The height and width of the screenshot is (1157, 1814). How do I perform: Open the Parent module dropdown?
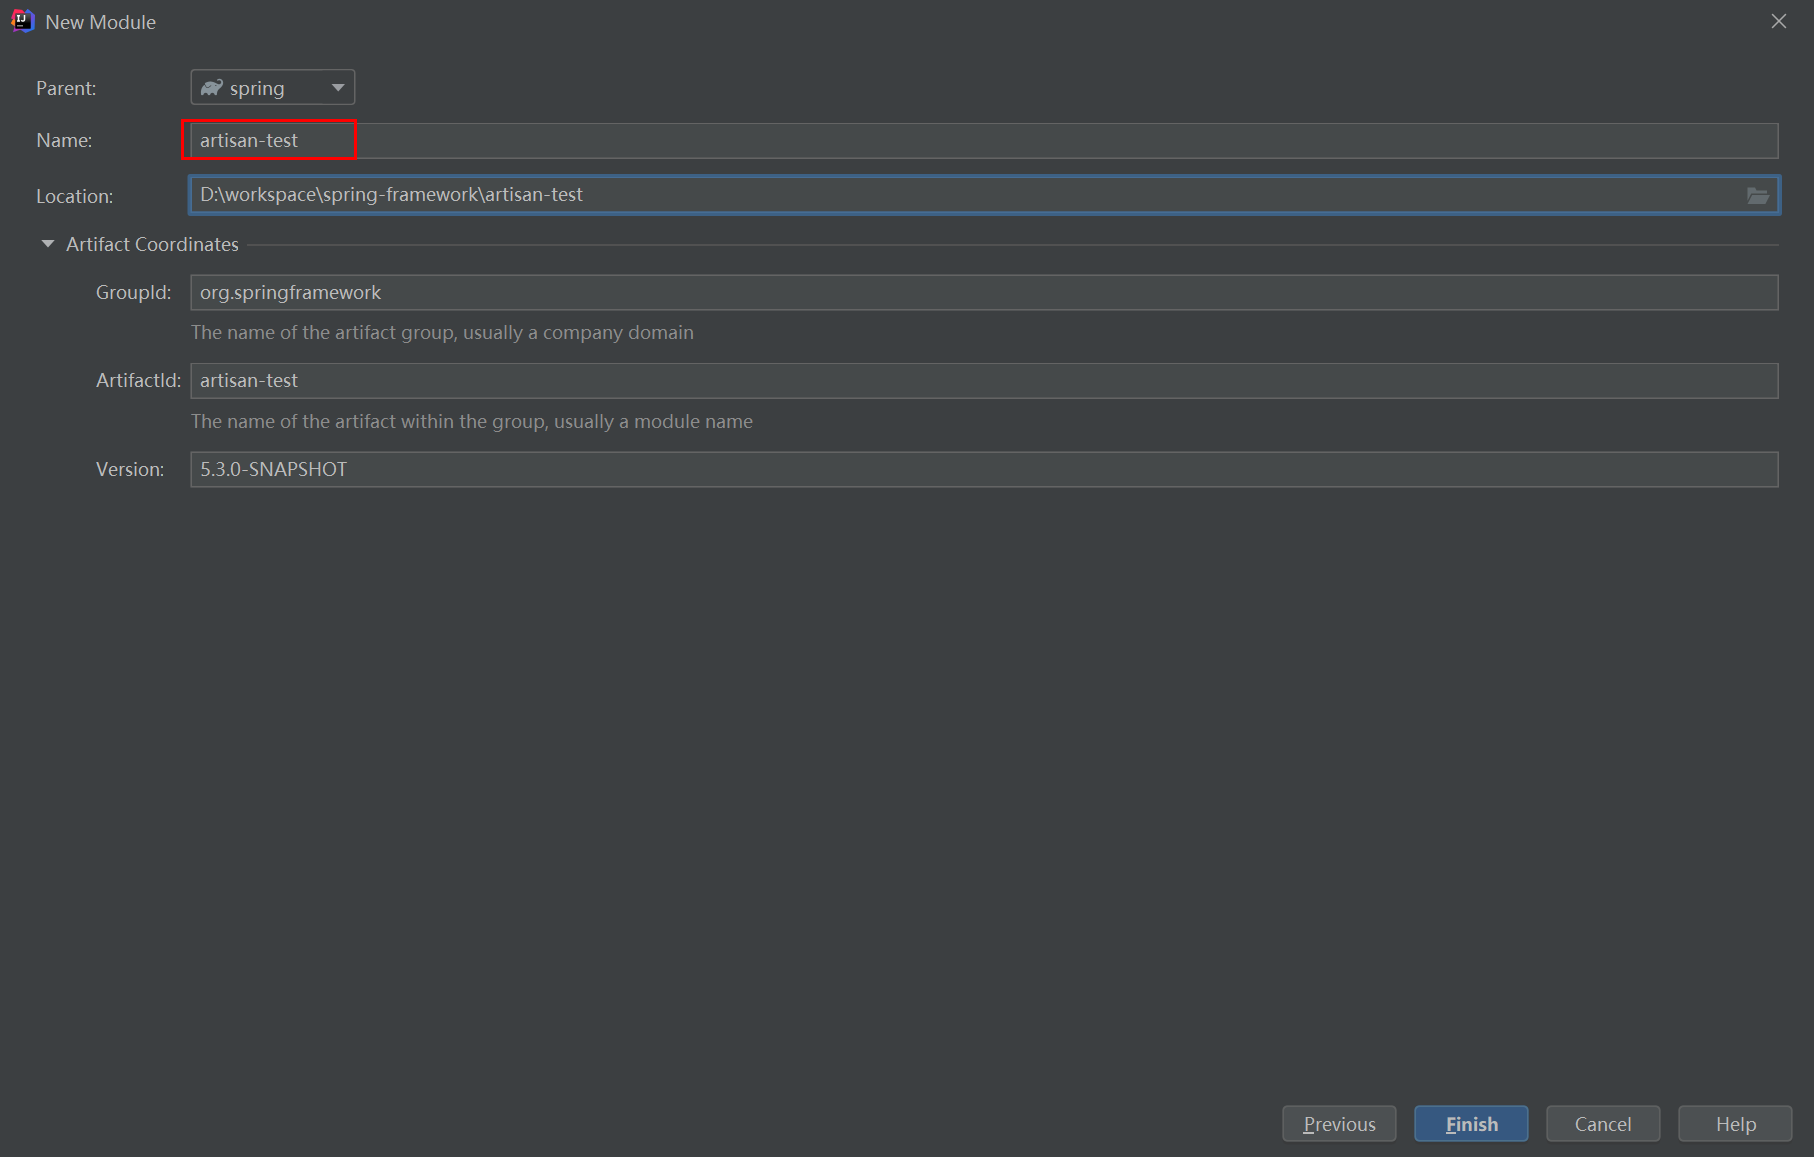(x=272, y=88)
